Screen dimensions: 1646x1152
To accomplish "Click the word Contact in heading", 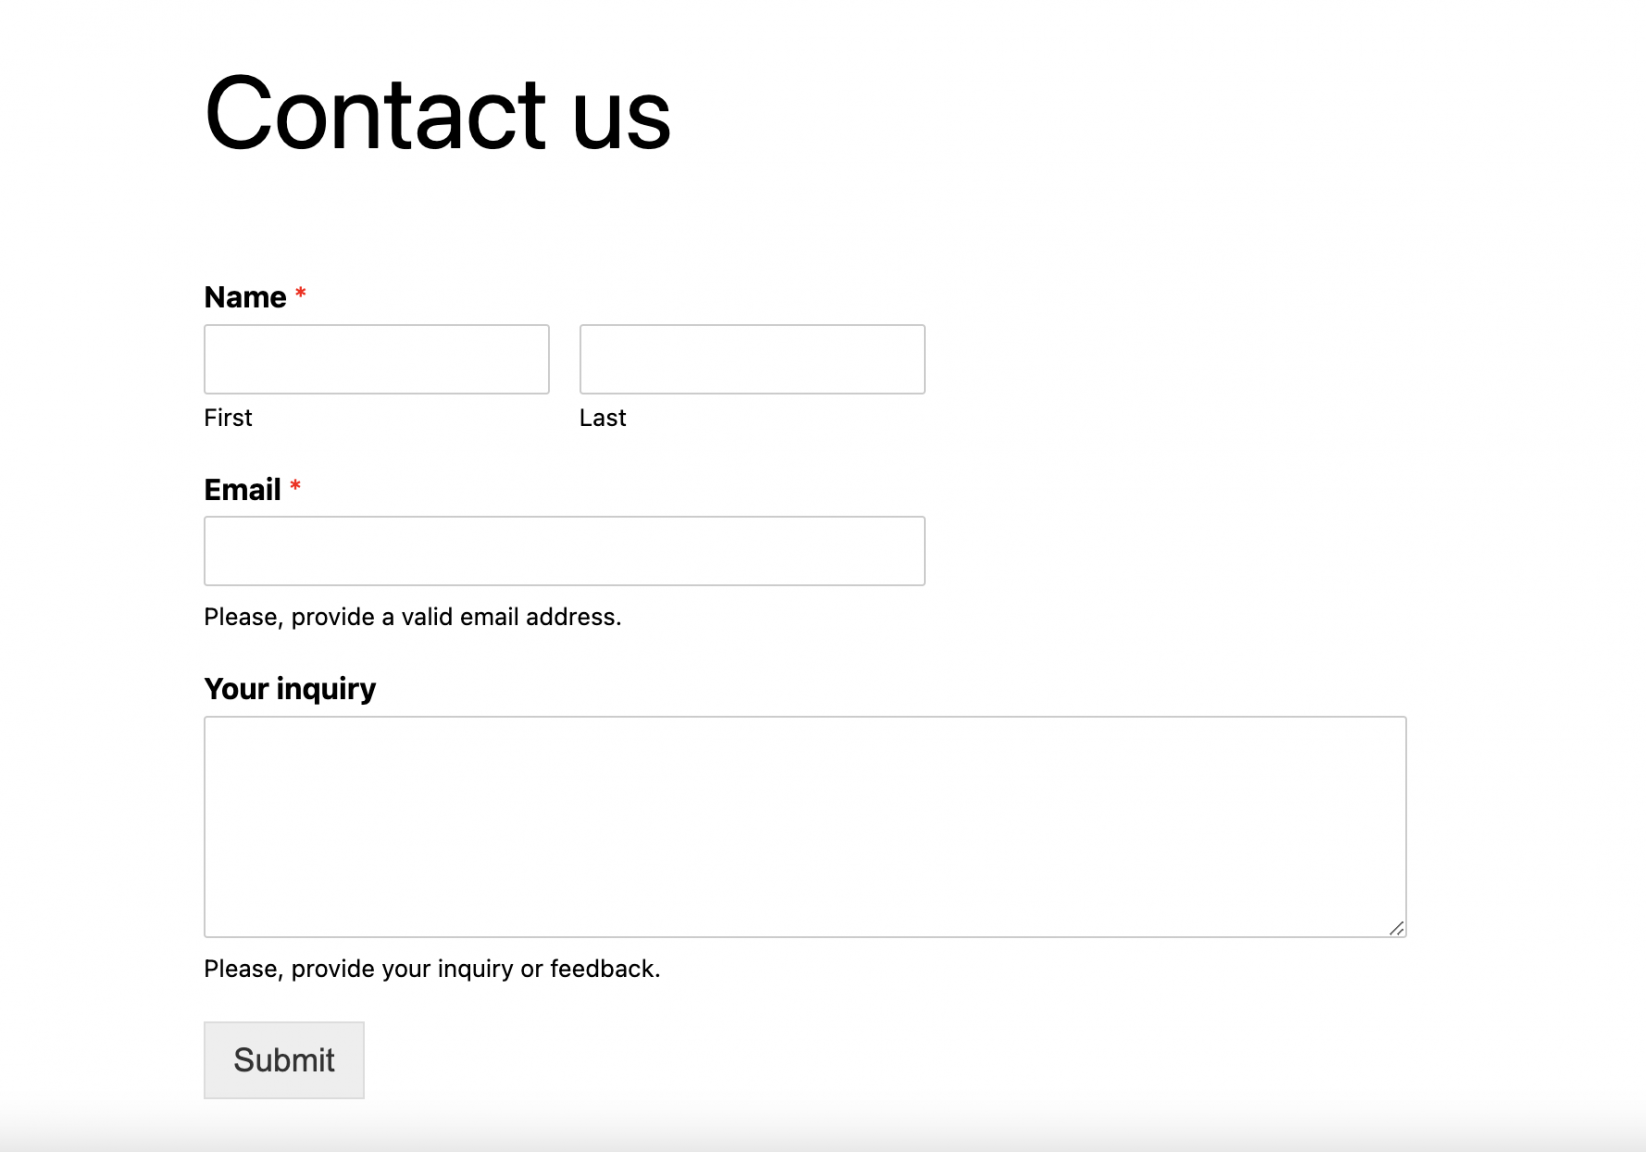I will (x=375, y=114).
